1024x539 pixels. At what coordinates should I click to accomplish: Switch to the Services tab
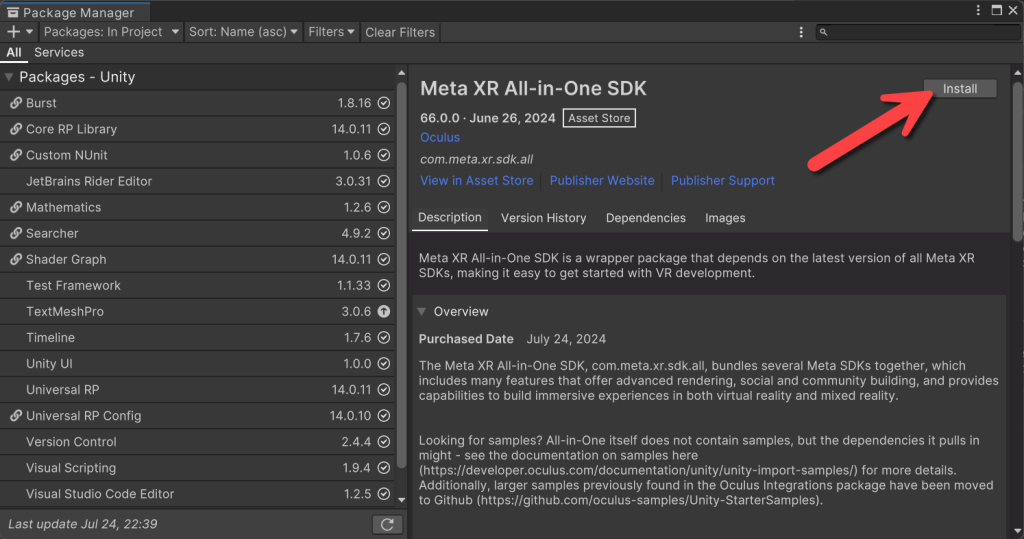click(x=59, y=52)
